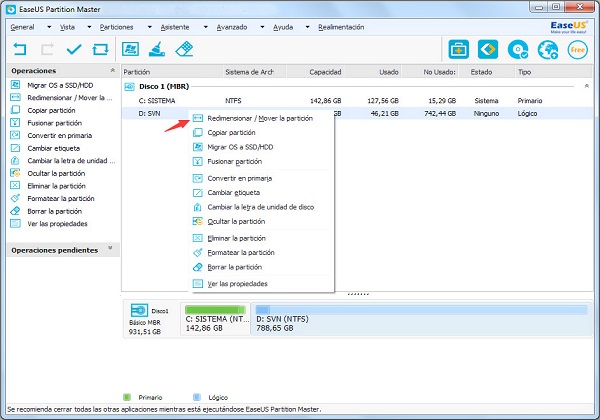Click the 127,56 GB used value

tap(383, 101)
